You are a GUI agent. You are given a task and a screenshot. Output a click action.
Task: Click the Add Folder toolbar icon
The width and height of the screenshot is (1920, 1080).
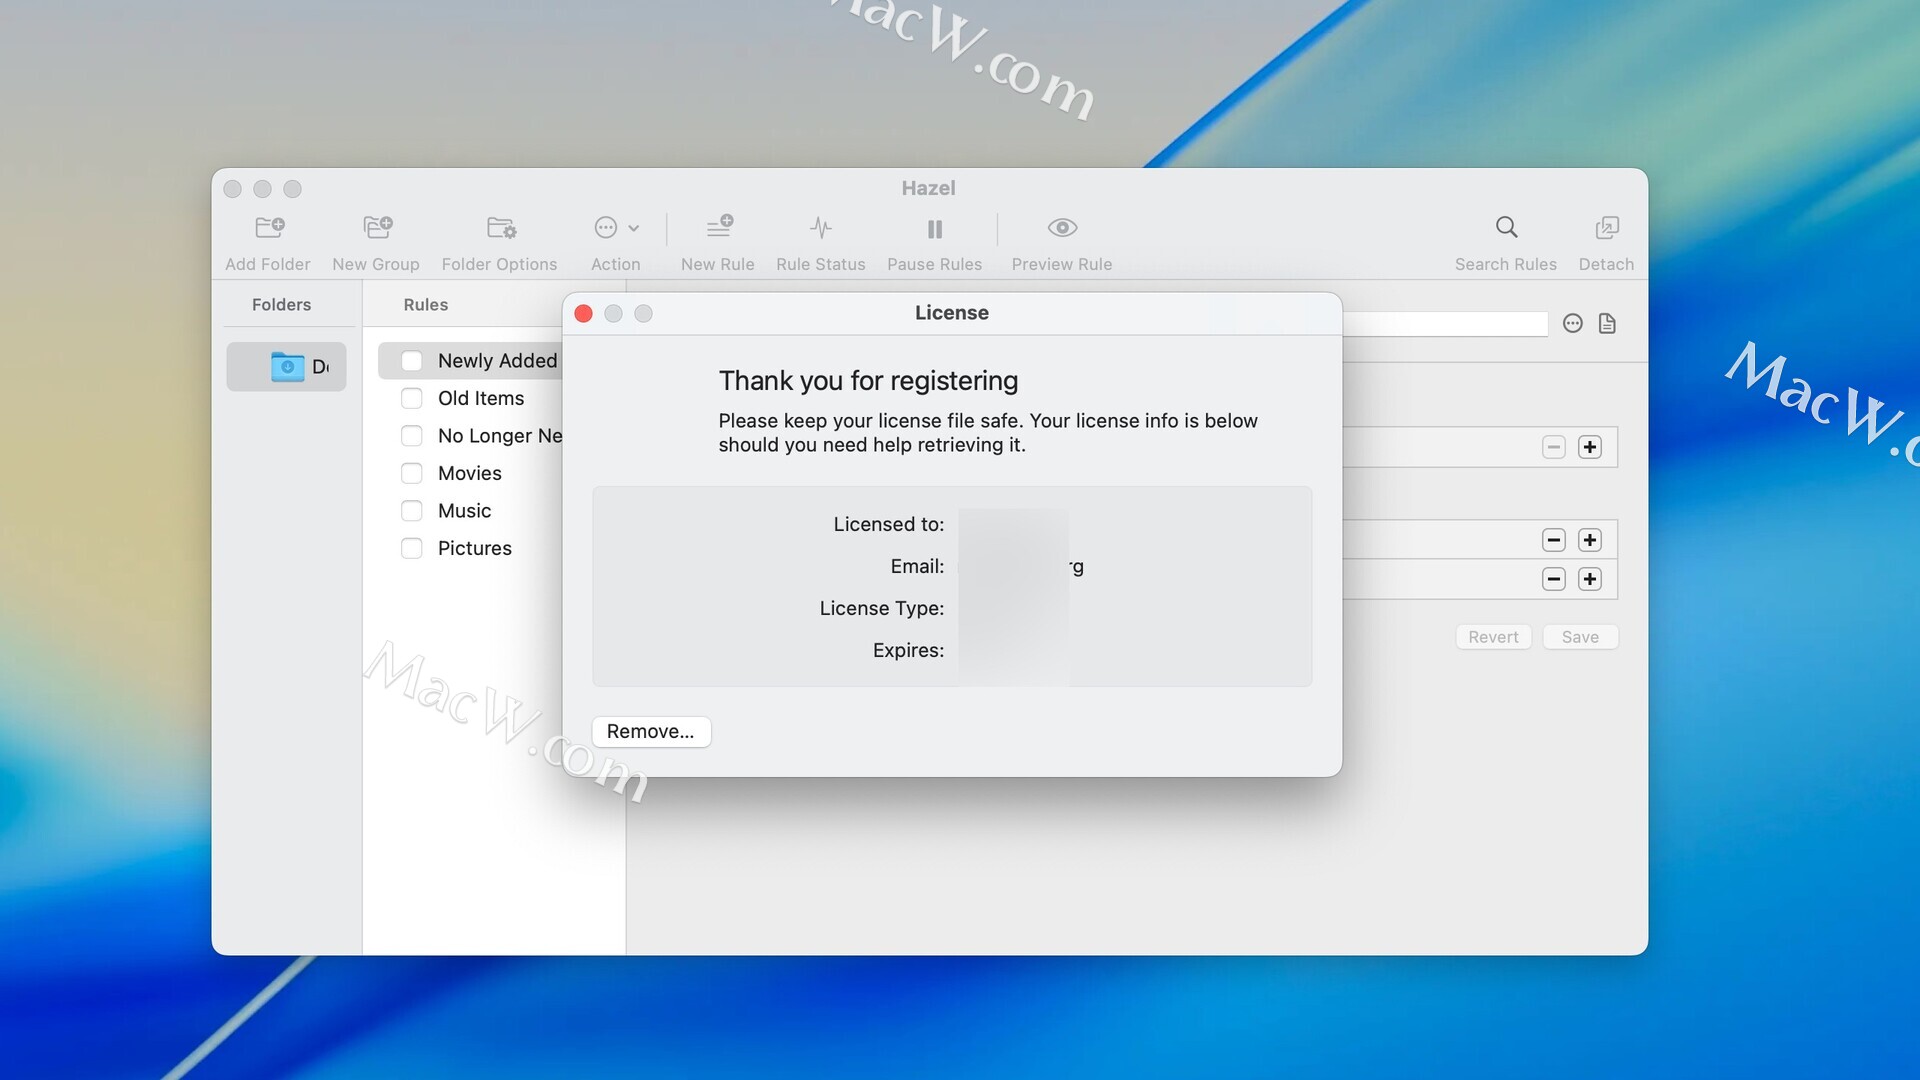click(269, 228)
